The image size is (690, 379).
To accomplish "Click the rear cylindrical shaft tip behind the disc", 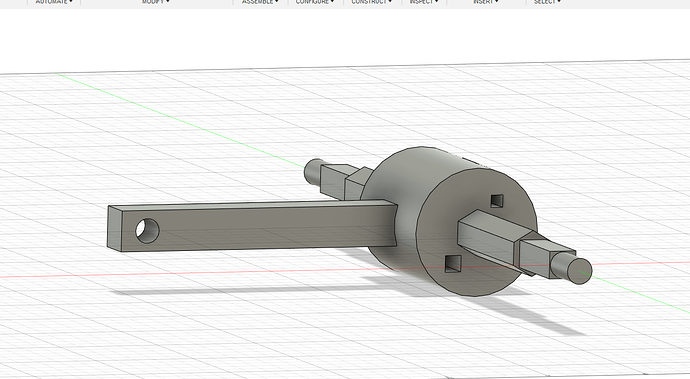I will pos(313,172).
